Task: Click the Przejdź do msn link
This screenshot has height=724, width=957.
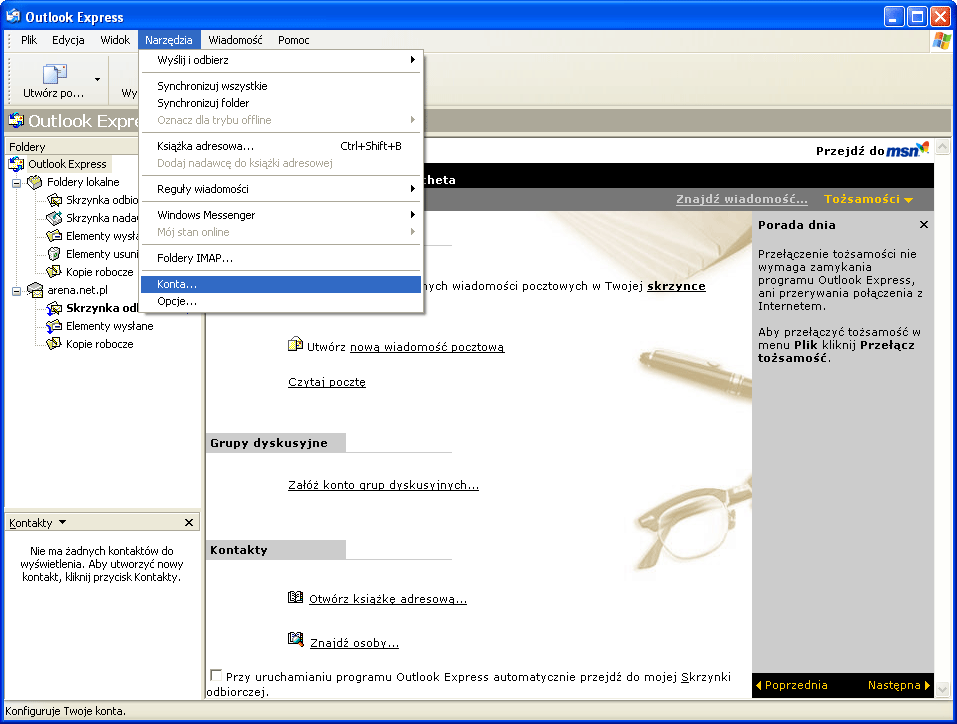Action: pyautogui.click(x=873, y=150)
